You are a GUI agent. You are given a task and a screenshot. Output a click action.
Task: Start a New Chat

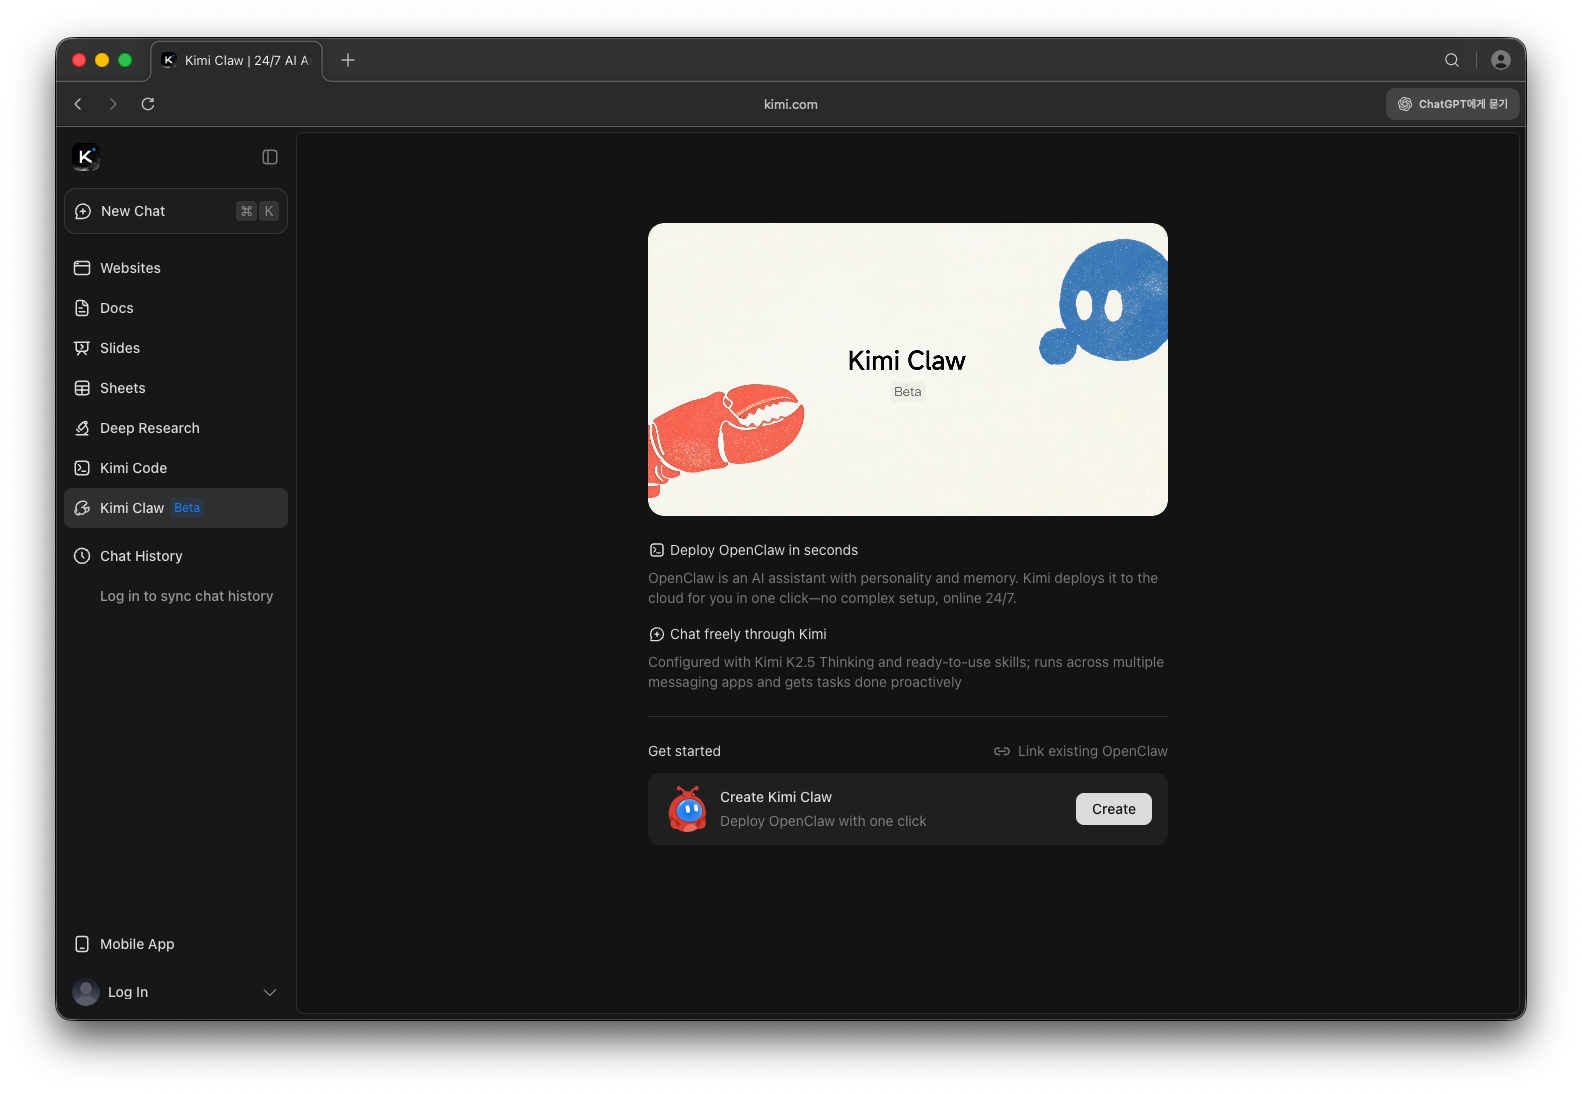[176, 211]
